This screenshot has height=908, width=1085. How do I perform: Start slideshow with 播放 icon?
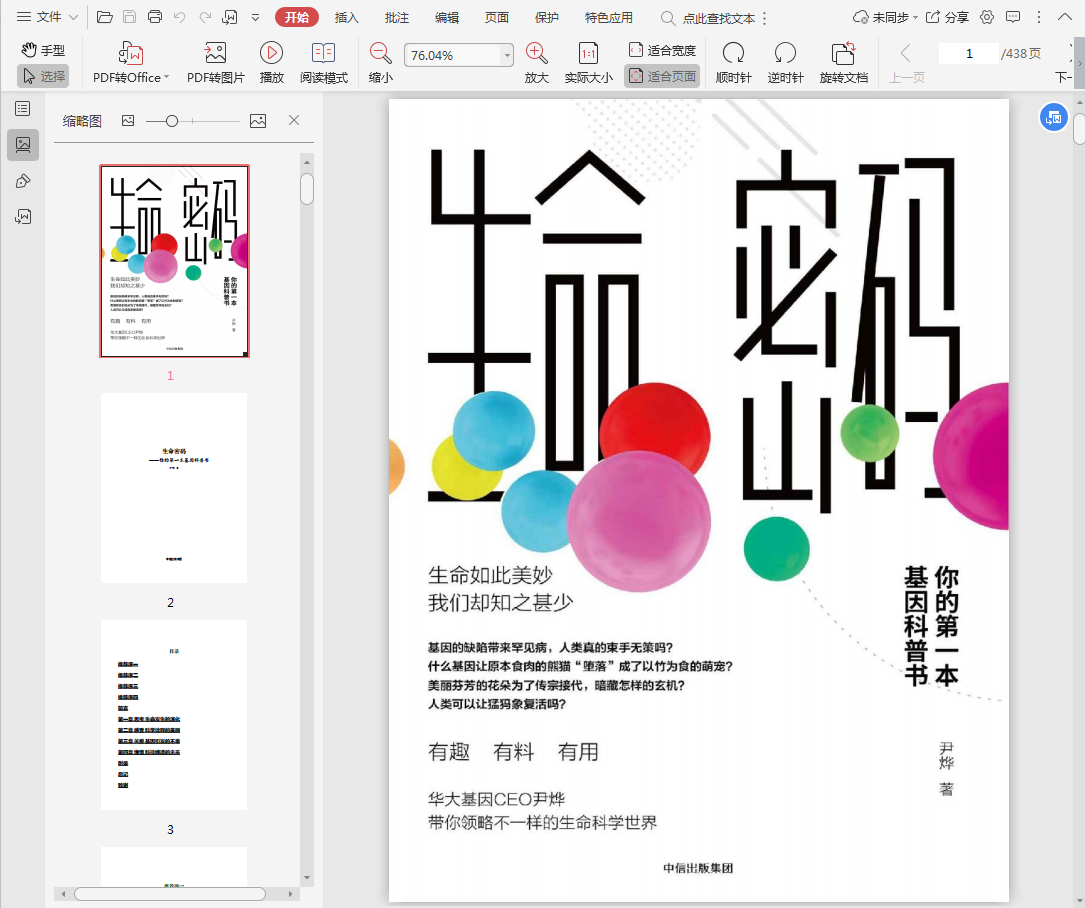pyautogui.click(x=271, y=54)
